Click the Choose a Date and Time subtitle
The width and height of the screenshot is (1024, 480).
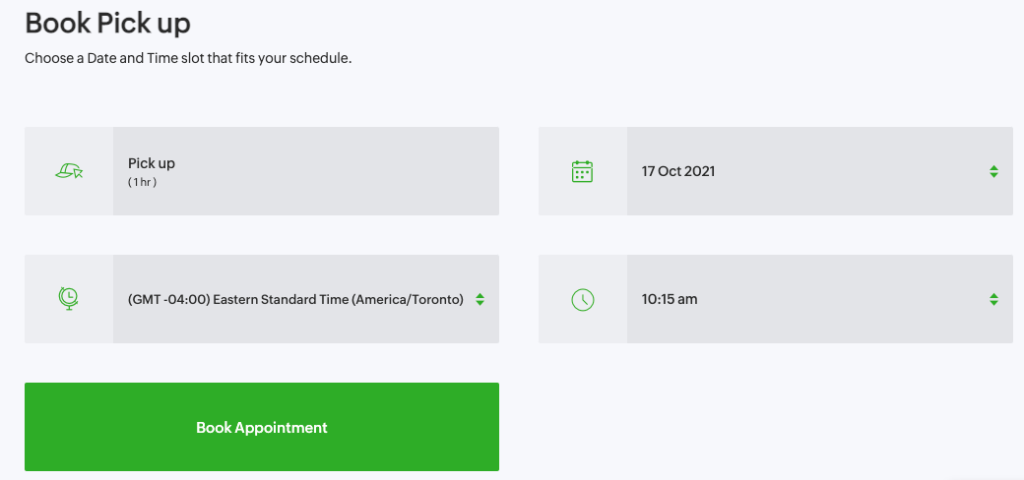(x=189, y=59)
